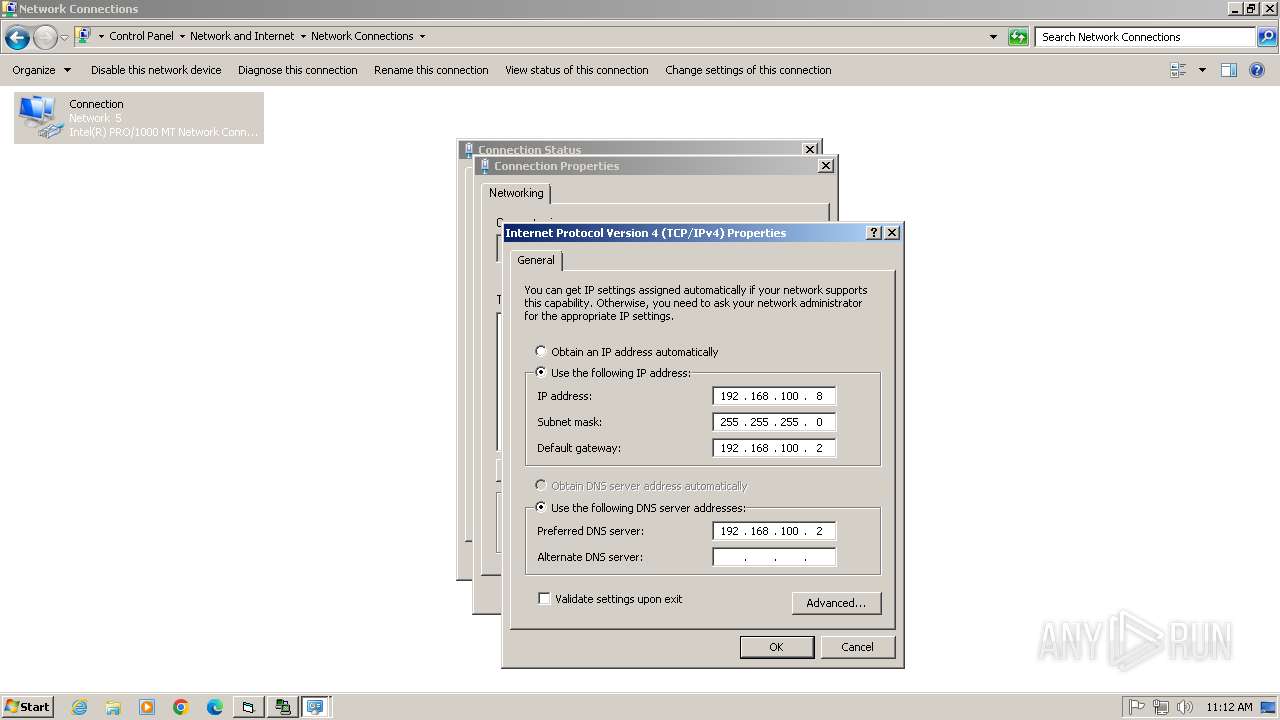Viewport: 1280px width, 720px height.
Task: Click Disable this network device
Action: (x=156, y=70)
